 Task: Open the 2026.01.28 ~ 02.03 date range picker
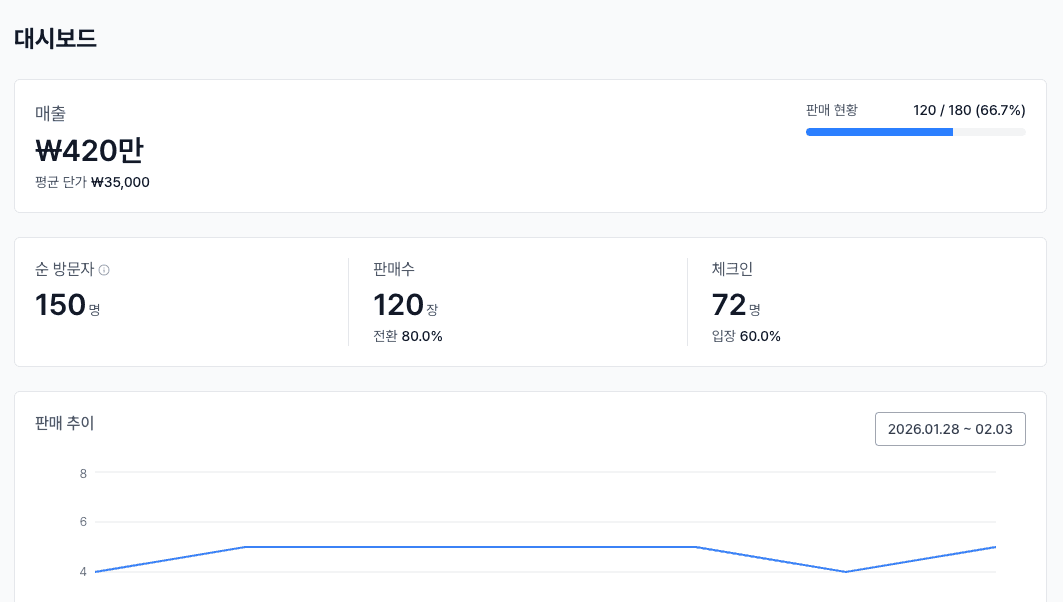coord(950,429)
